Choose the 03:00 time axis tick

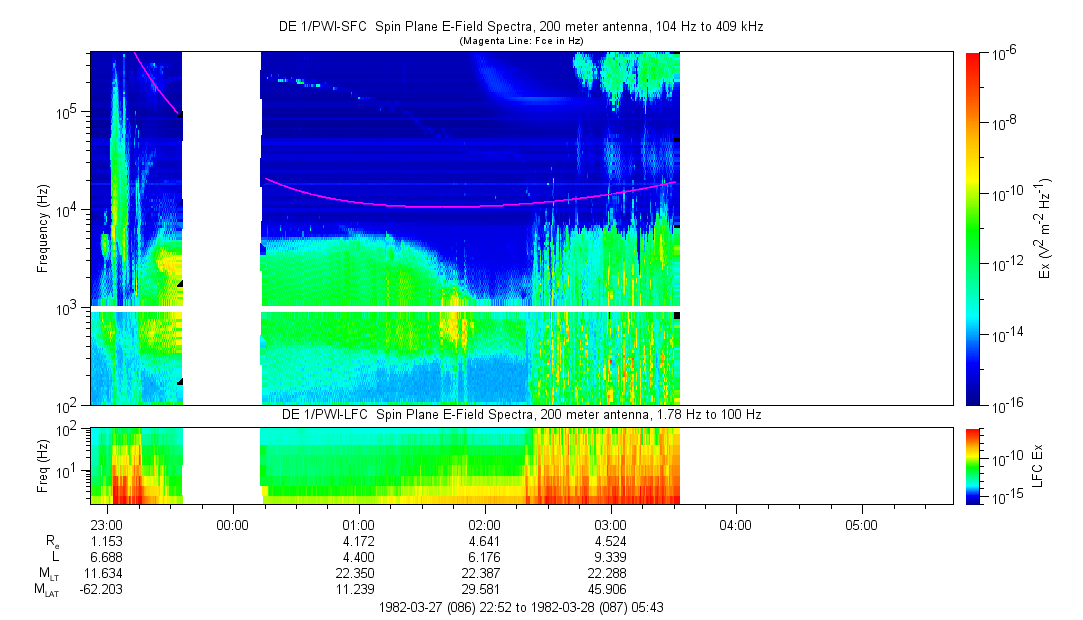(610, 524)
